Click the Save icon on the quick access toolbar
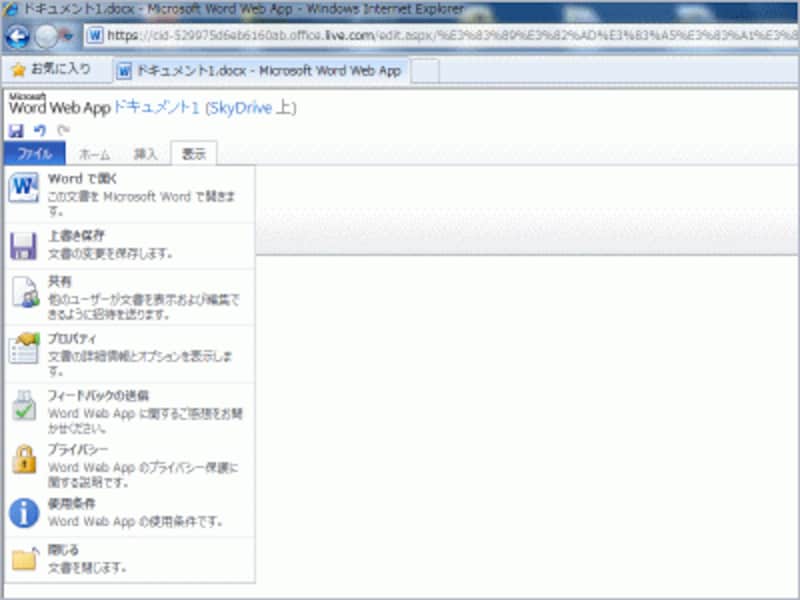Image resolution: width=800 pixels, height=600 pixels. pos(16,128)
